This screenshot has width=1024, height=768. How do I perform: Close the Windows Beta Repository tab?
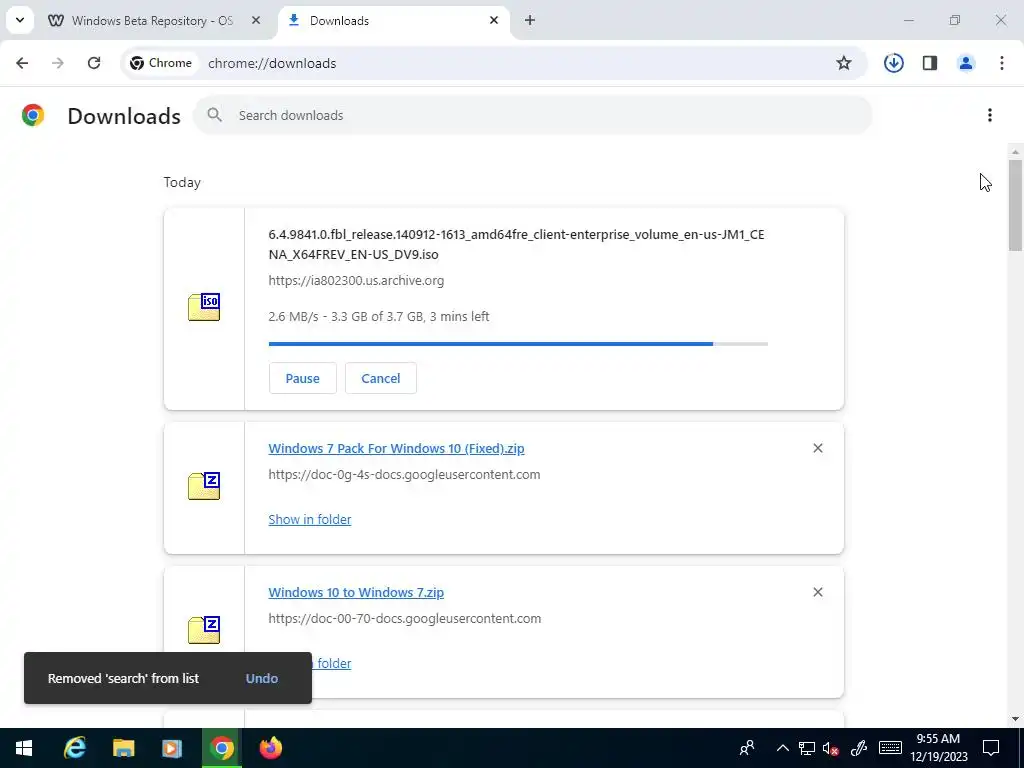tap(256, 21)
